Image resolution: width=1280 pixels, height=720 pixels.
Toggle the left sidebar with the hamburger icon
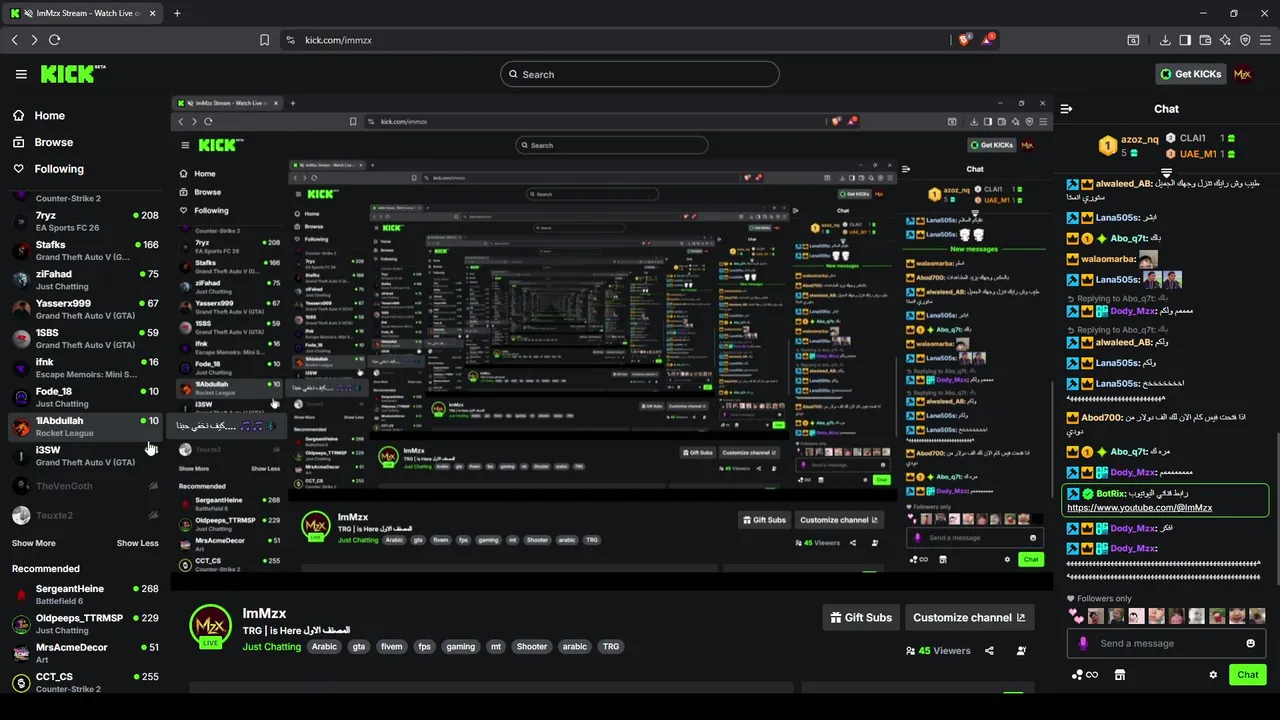point(21,74)
